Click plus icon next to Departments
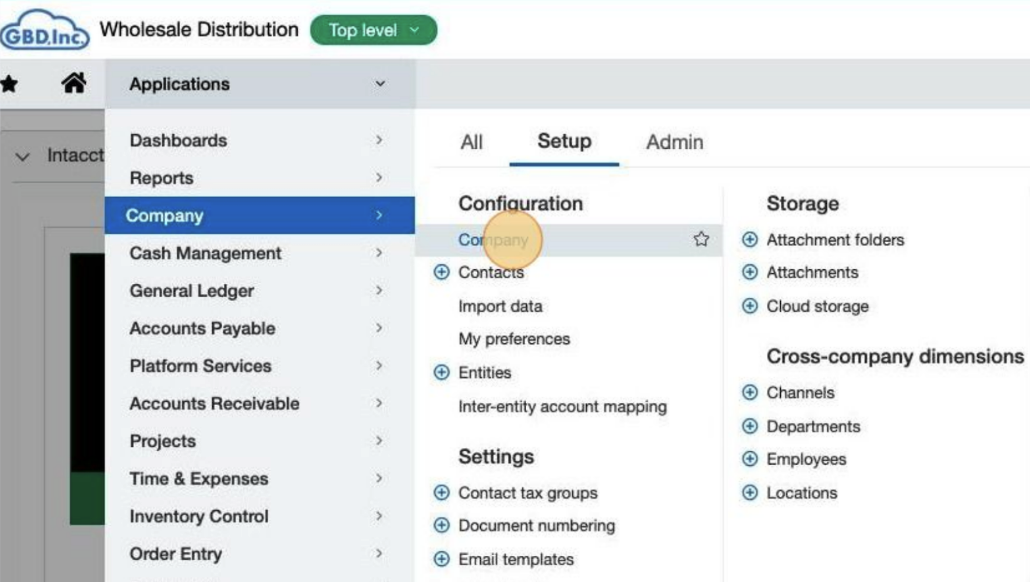 (x=750, y=427)
